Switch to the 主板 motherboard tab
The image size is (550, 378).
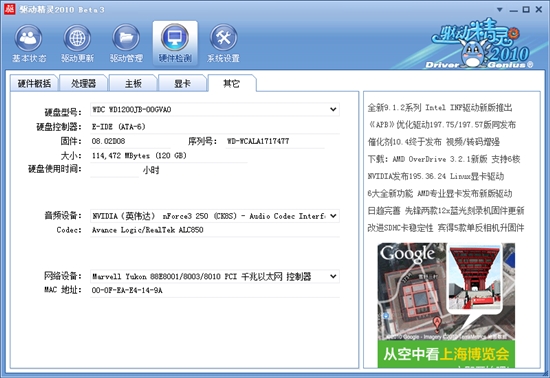(133, 83)
